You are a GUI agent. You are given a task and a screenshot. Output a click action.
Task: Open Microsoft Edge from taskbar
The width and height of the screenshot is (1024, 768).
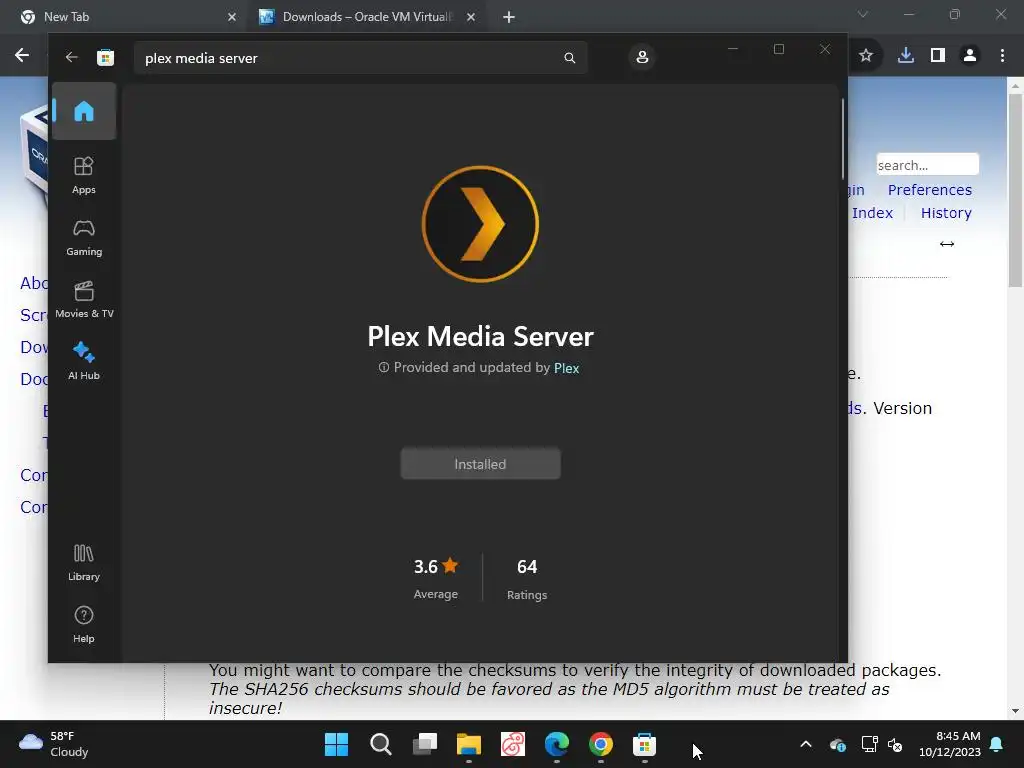pyautogui.click(x=556, y=744)
